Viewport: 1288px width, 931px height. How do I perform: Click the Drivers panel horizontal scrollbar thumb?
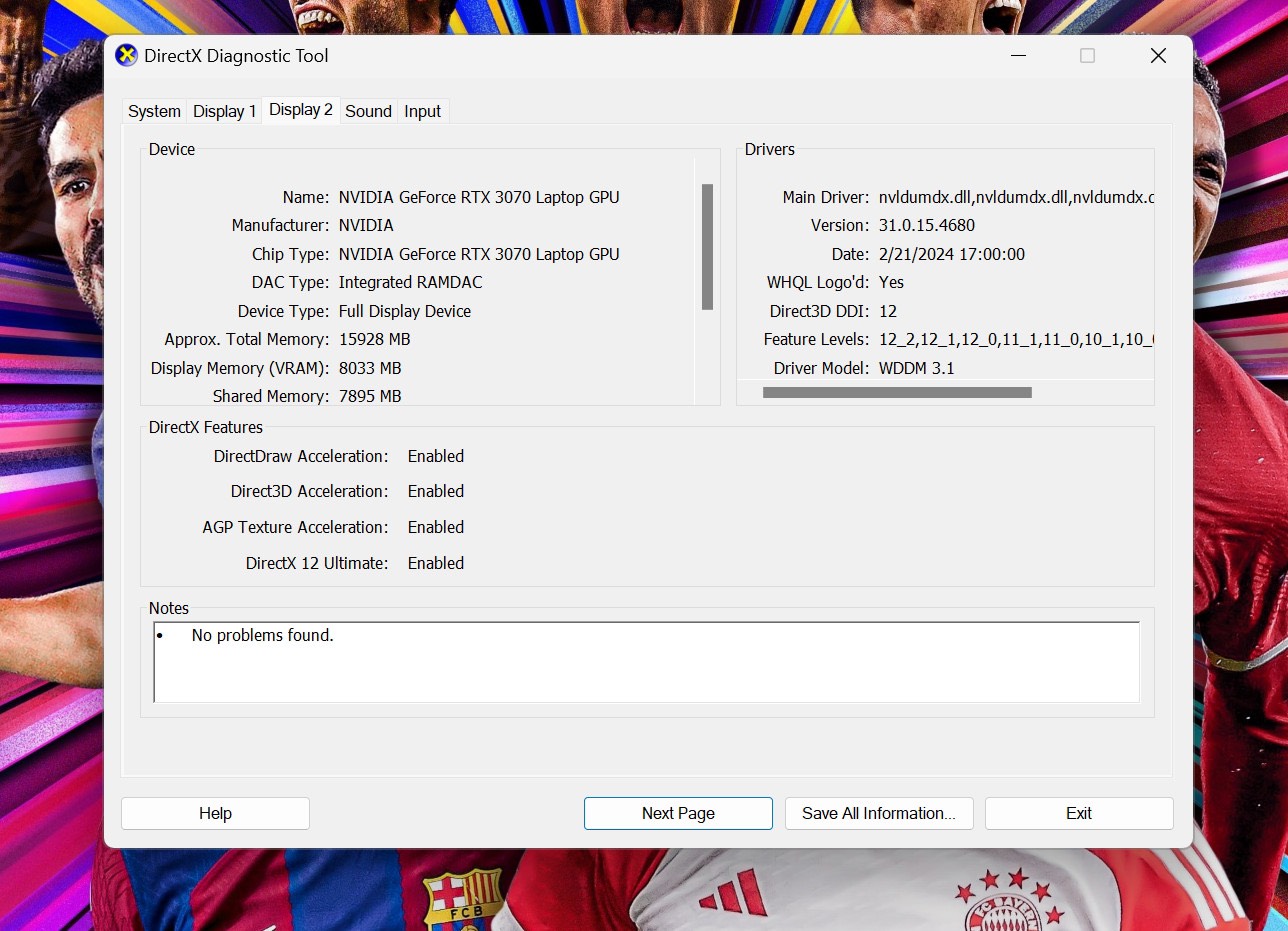(896, 393)
